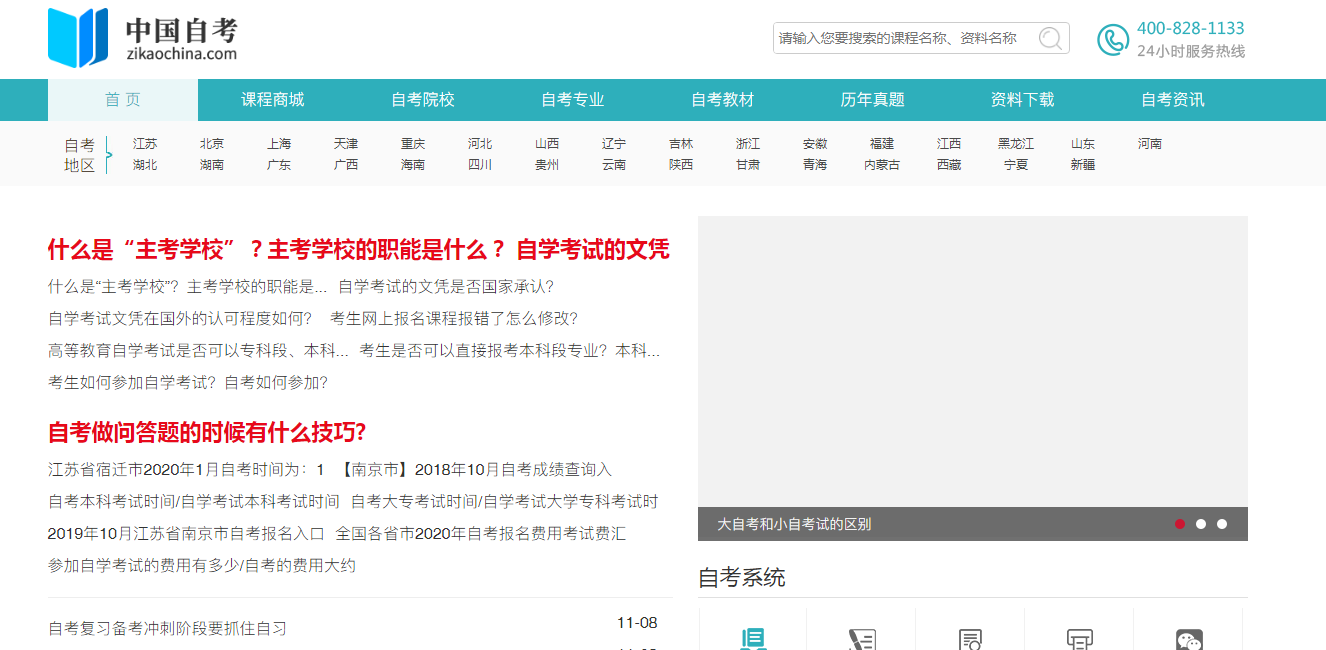Select 河南 region

pyautogui.click(x=1150, y=144)
